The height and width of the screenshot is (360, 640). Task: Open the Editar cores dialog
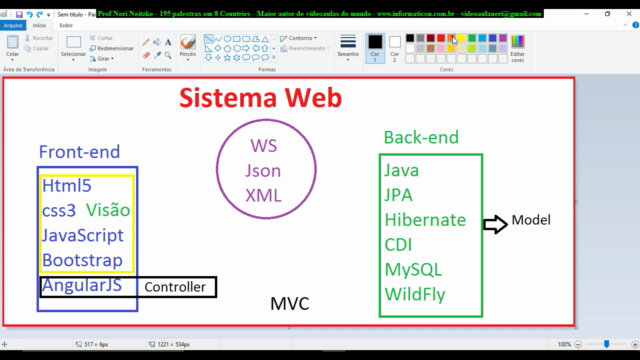tap(518, 48)
